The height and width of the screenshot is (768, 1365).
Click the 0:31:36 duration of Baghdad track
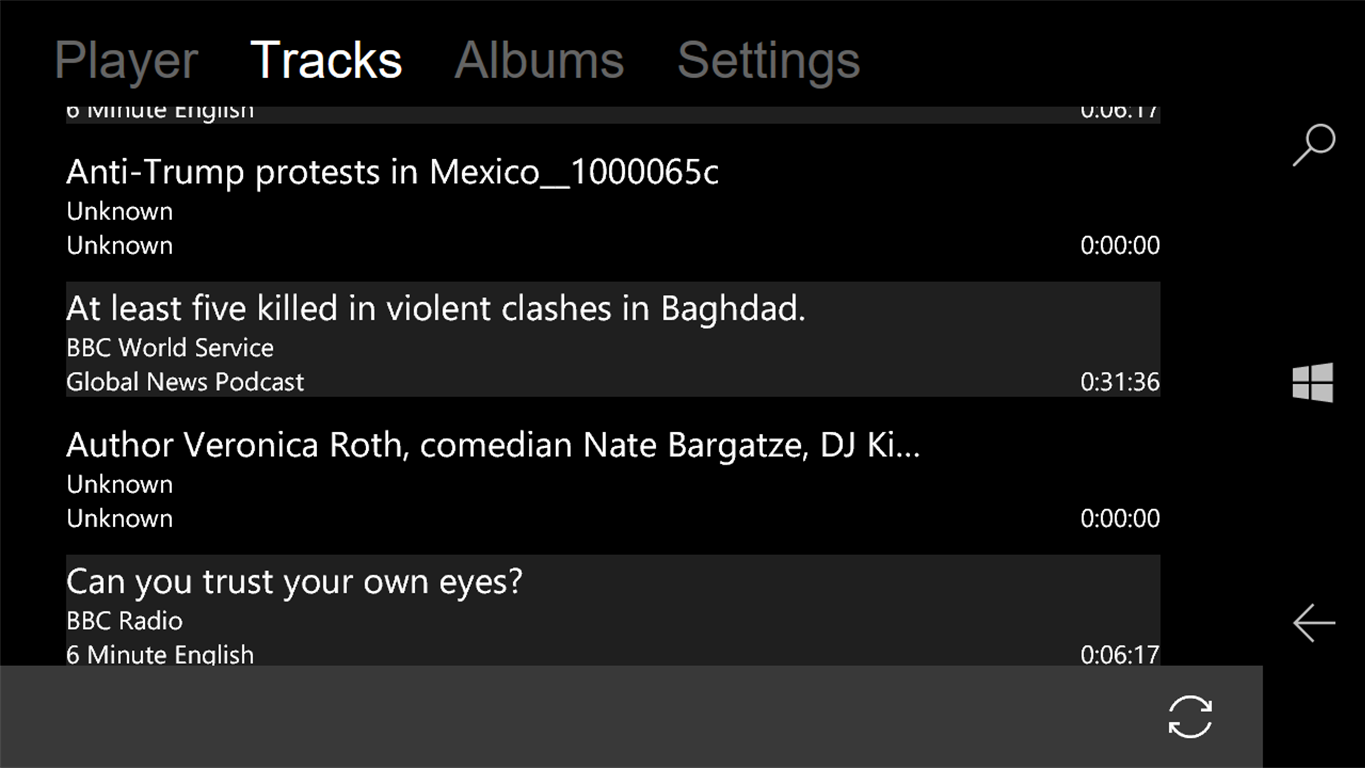tap(1119, 382)
